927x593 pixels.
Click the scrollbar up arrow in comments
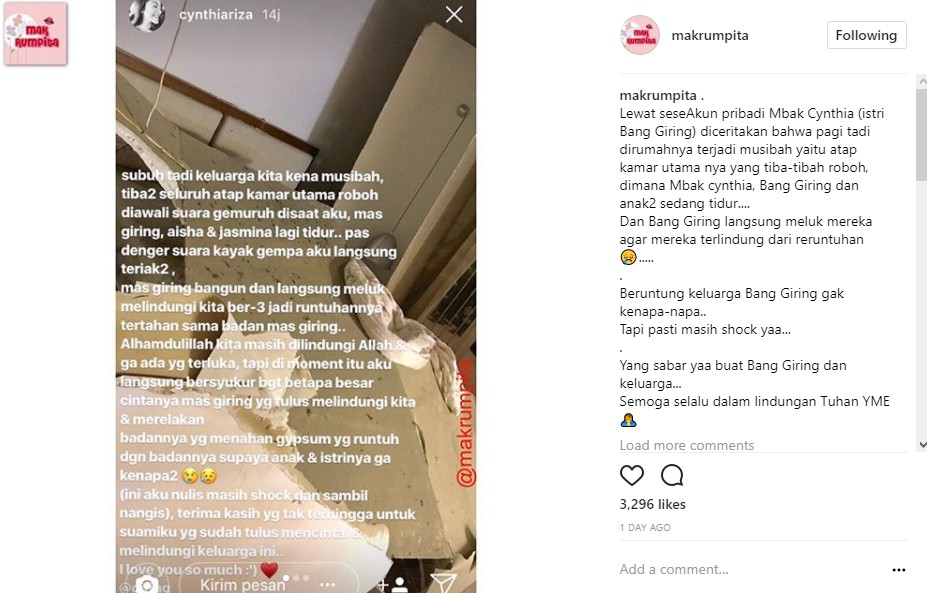922,80
